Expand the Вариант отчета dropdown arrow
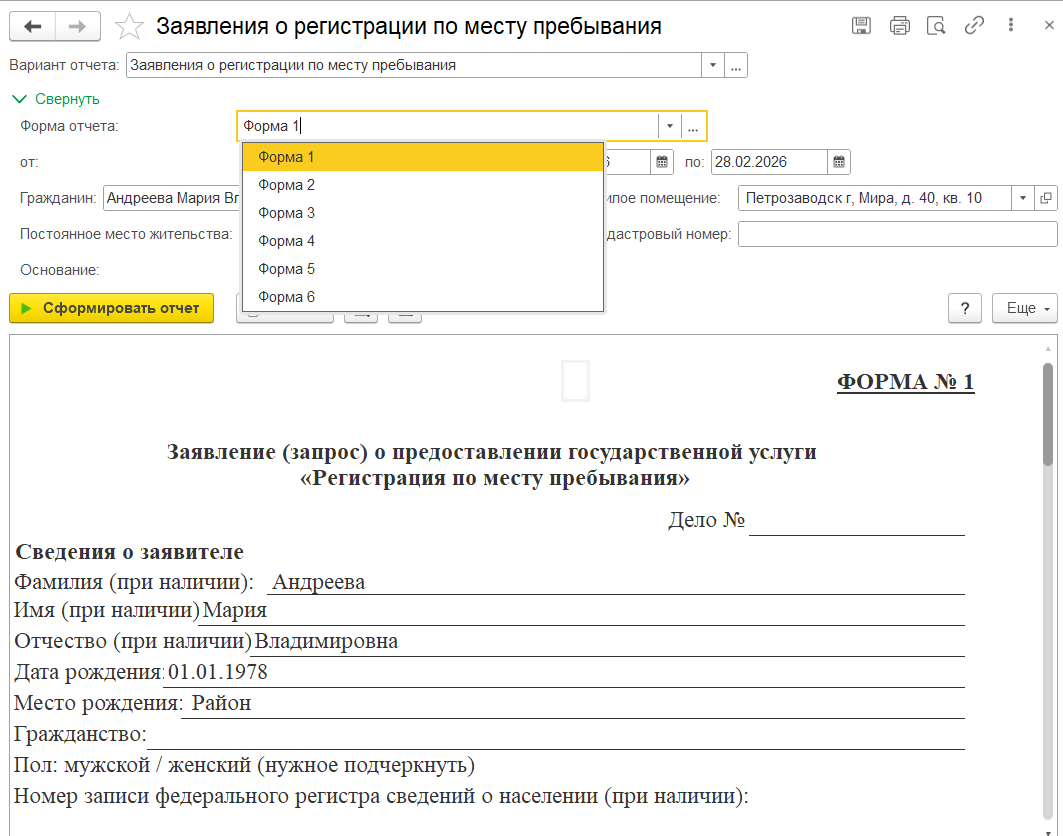The width and height of the screenshot is (1063, 836). click(713, 66)
